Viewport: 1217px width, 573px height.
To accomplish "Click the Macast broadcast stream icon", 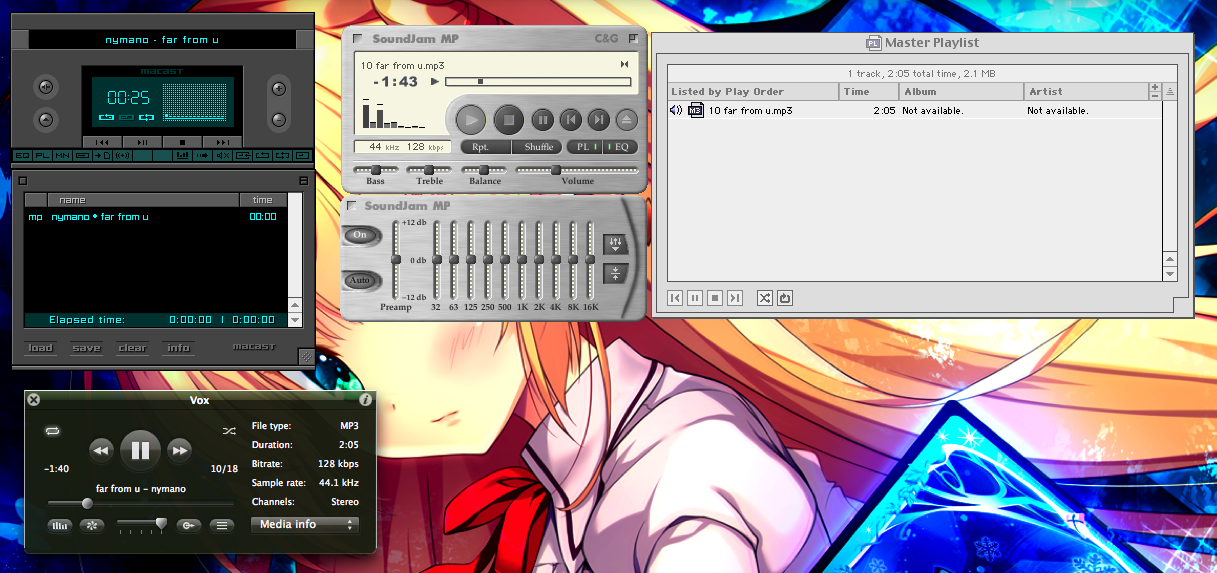I will [122, 155].
